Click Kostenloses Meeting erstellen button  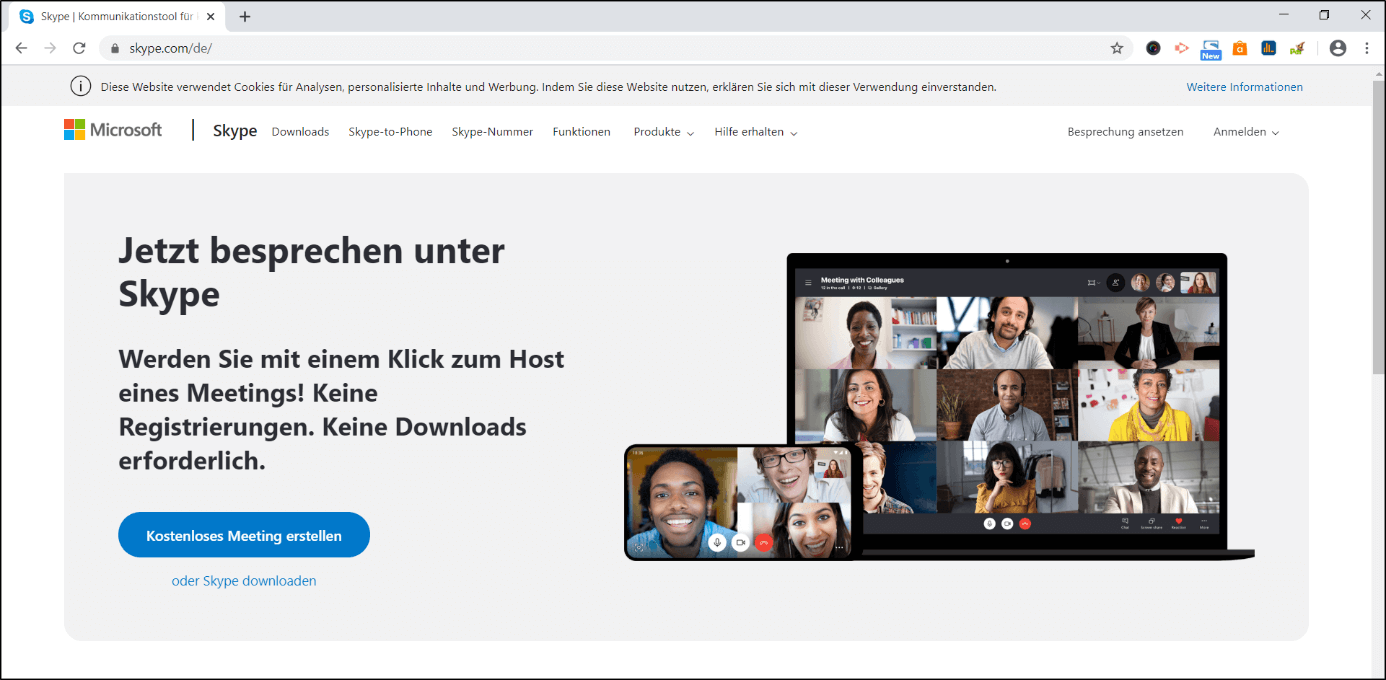[244, 535]
